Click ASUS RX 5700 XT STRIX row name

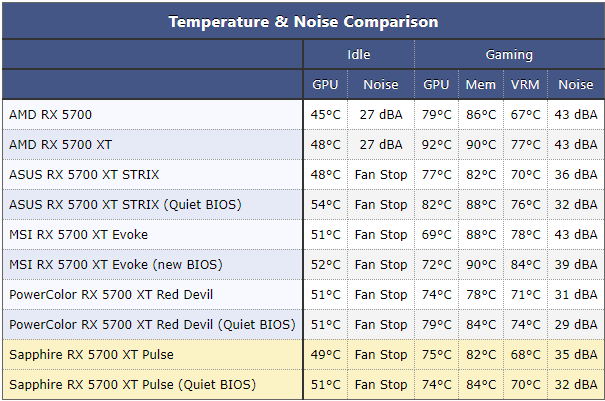[84, 174]
